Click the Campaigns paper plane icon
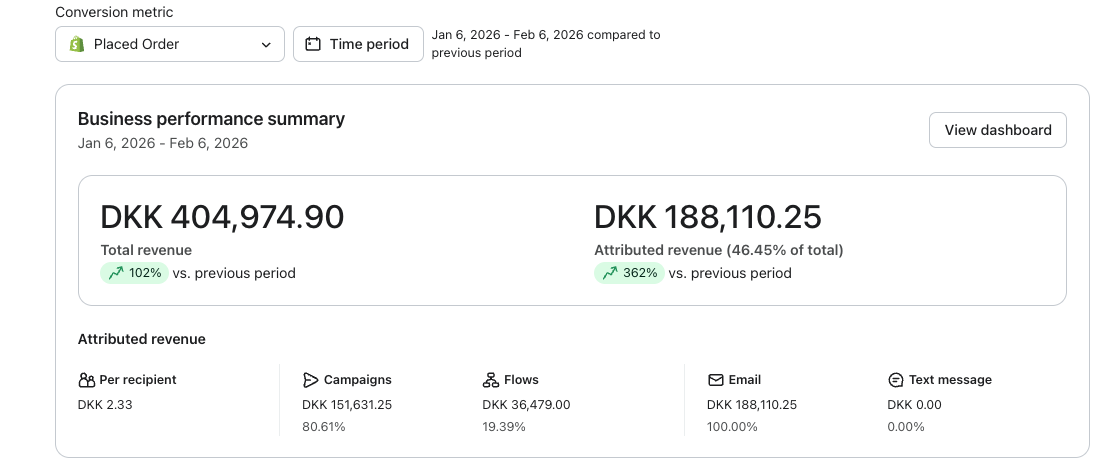This screenshot has width=1117, height=469. (x=310, y=380)
